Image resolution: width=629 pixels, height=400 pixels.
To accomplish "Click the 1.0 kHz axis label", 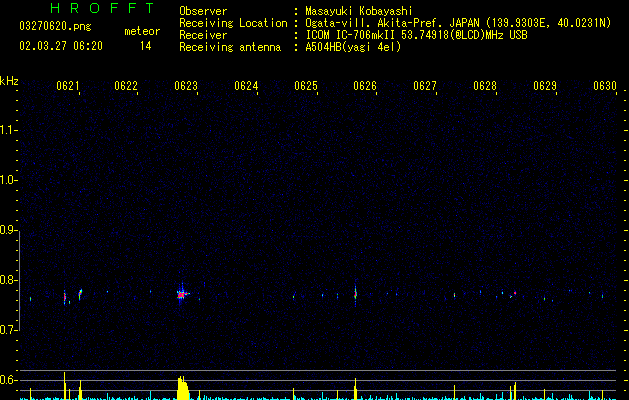I will (x=8, y=179).
